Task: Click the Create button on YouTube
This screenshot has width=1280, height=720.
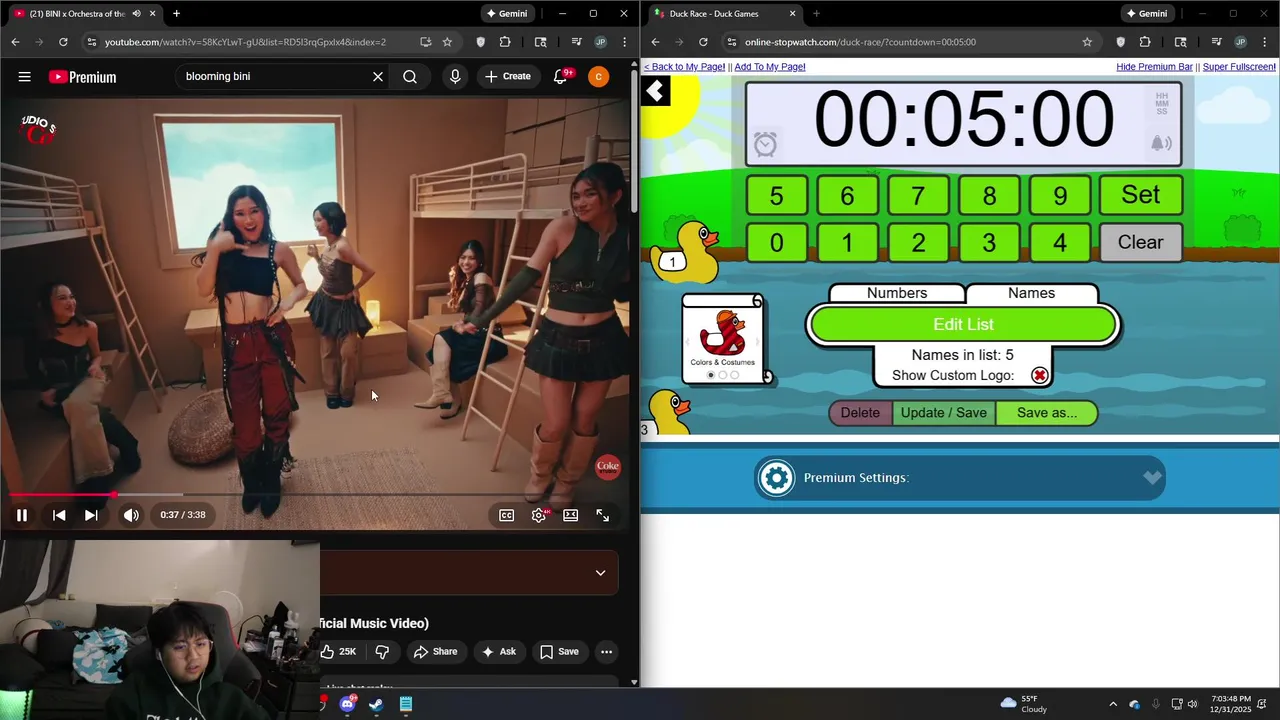Action: [508, 77]
